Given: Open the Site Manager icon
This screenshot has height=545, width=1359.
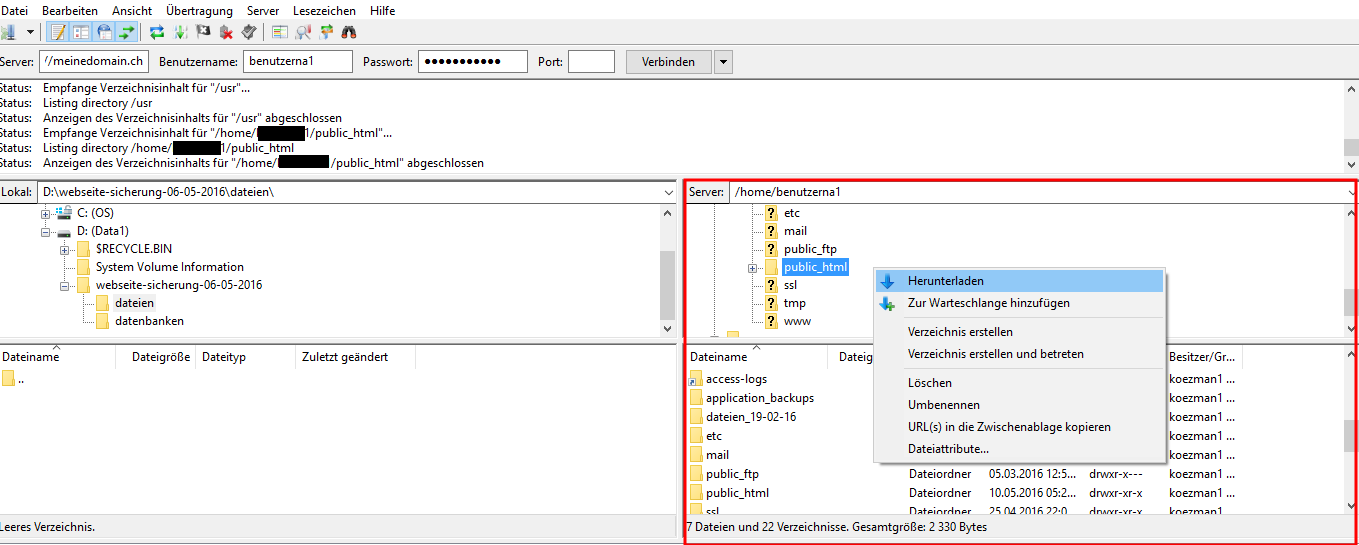Looking at the screenshot, I should [x=6, y=32].
